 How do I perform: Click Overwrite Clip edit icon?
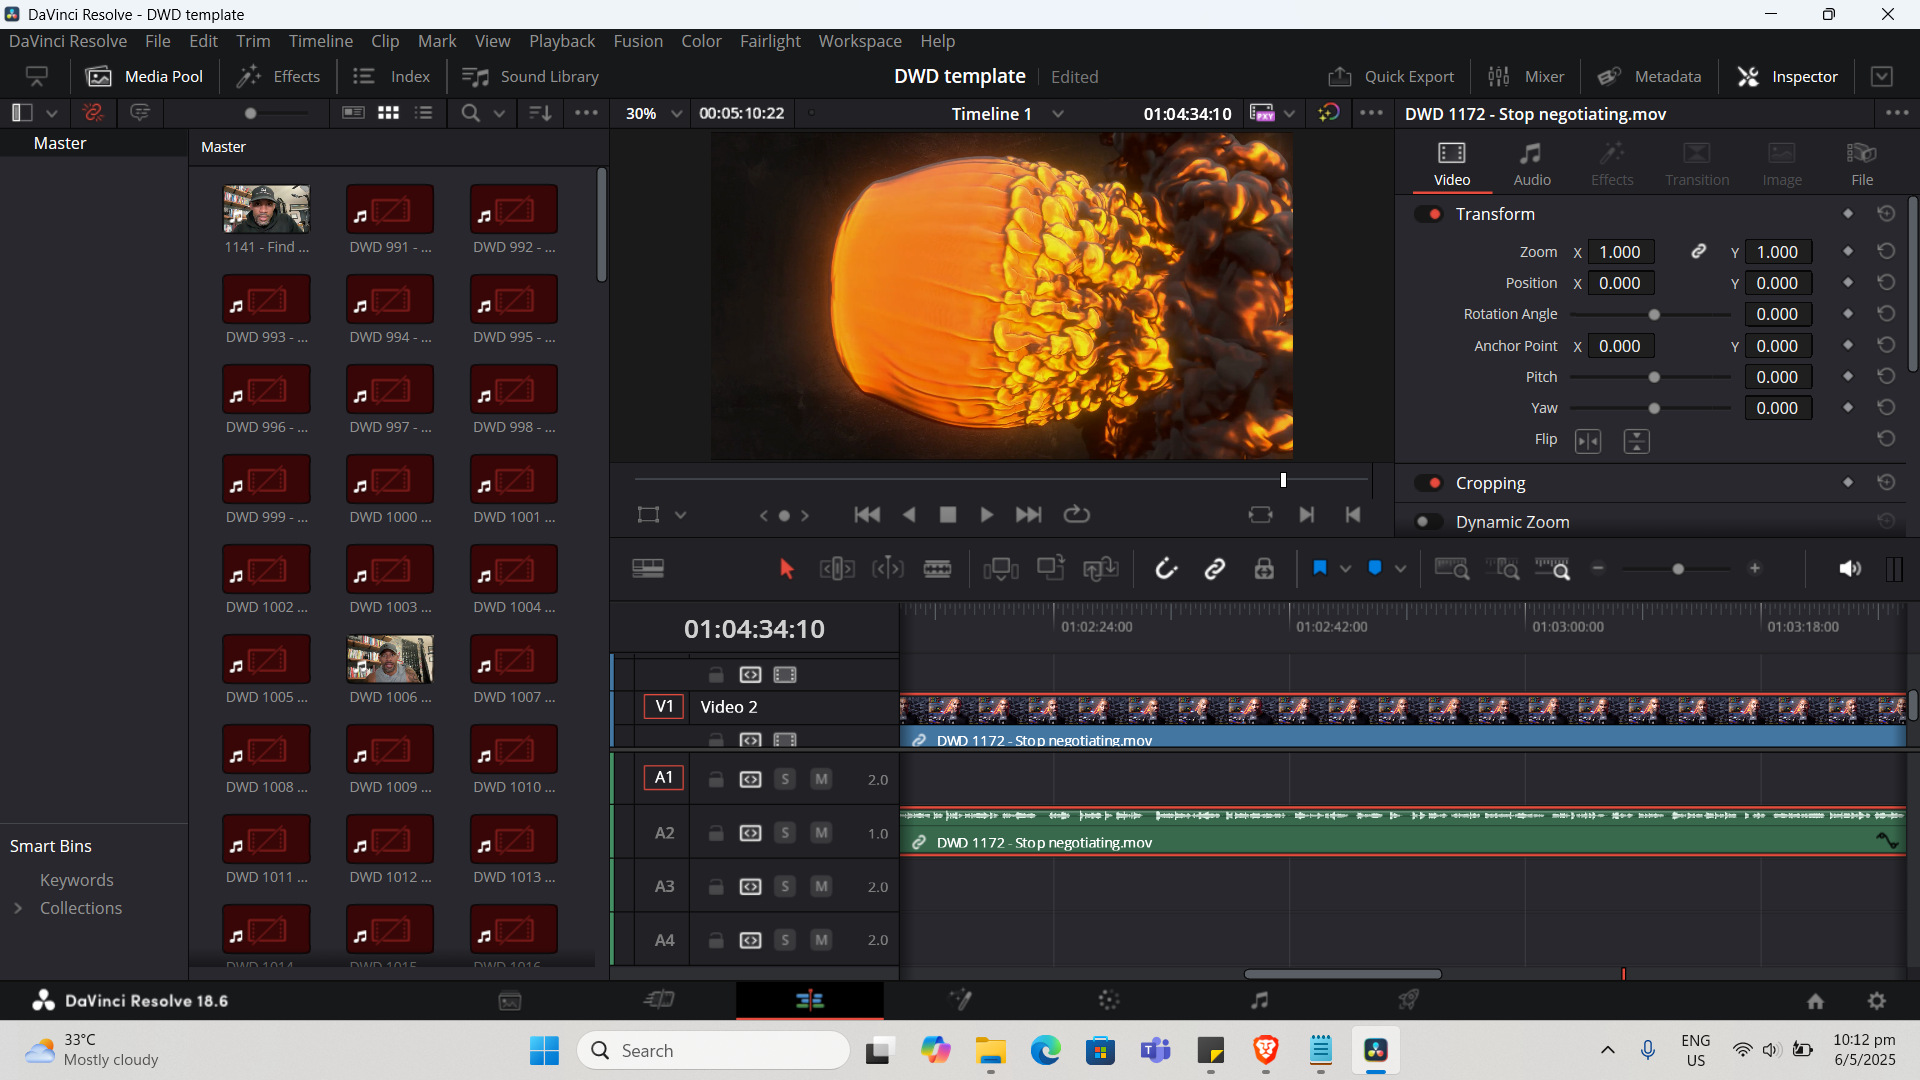(x=1051, y=569)
